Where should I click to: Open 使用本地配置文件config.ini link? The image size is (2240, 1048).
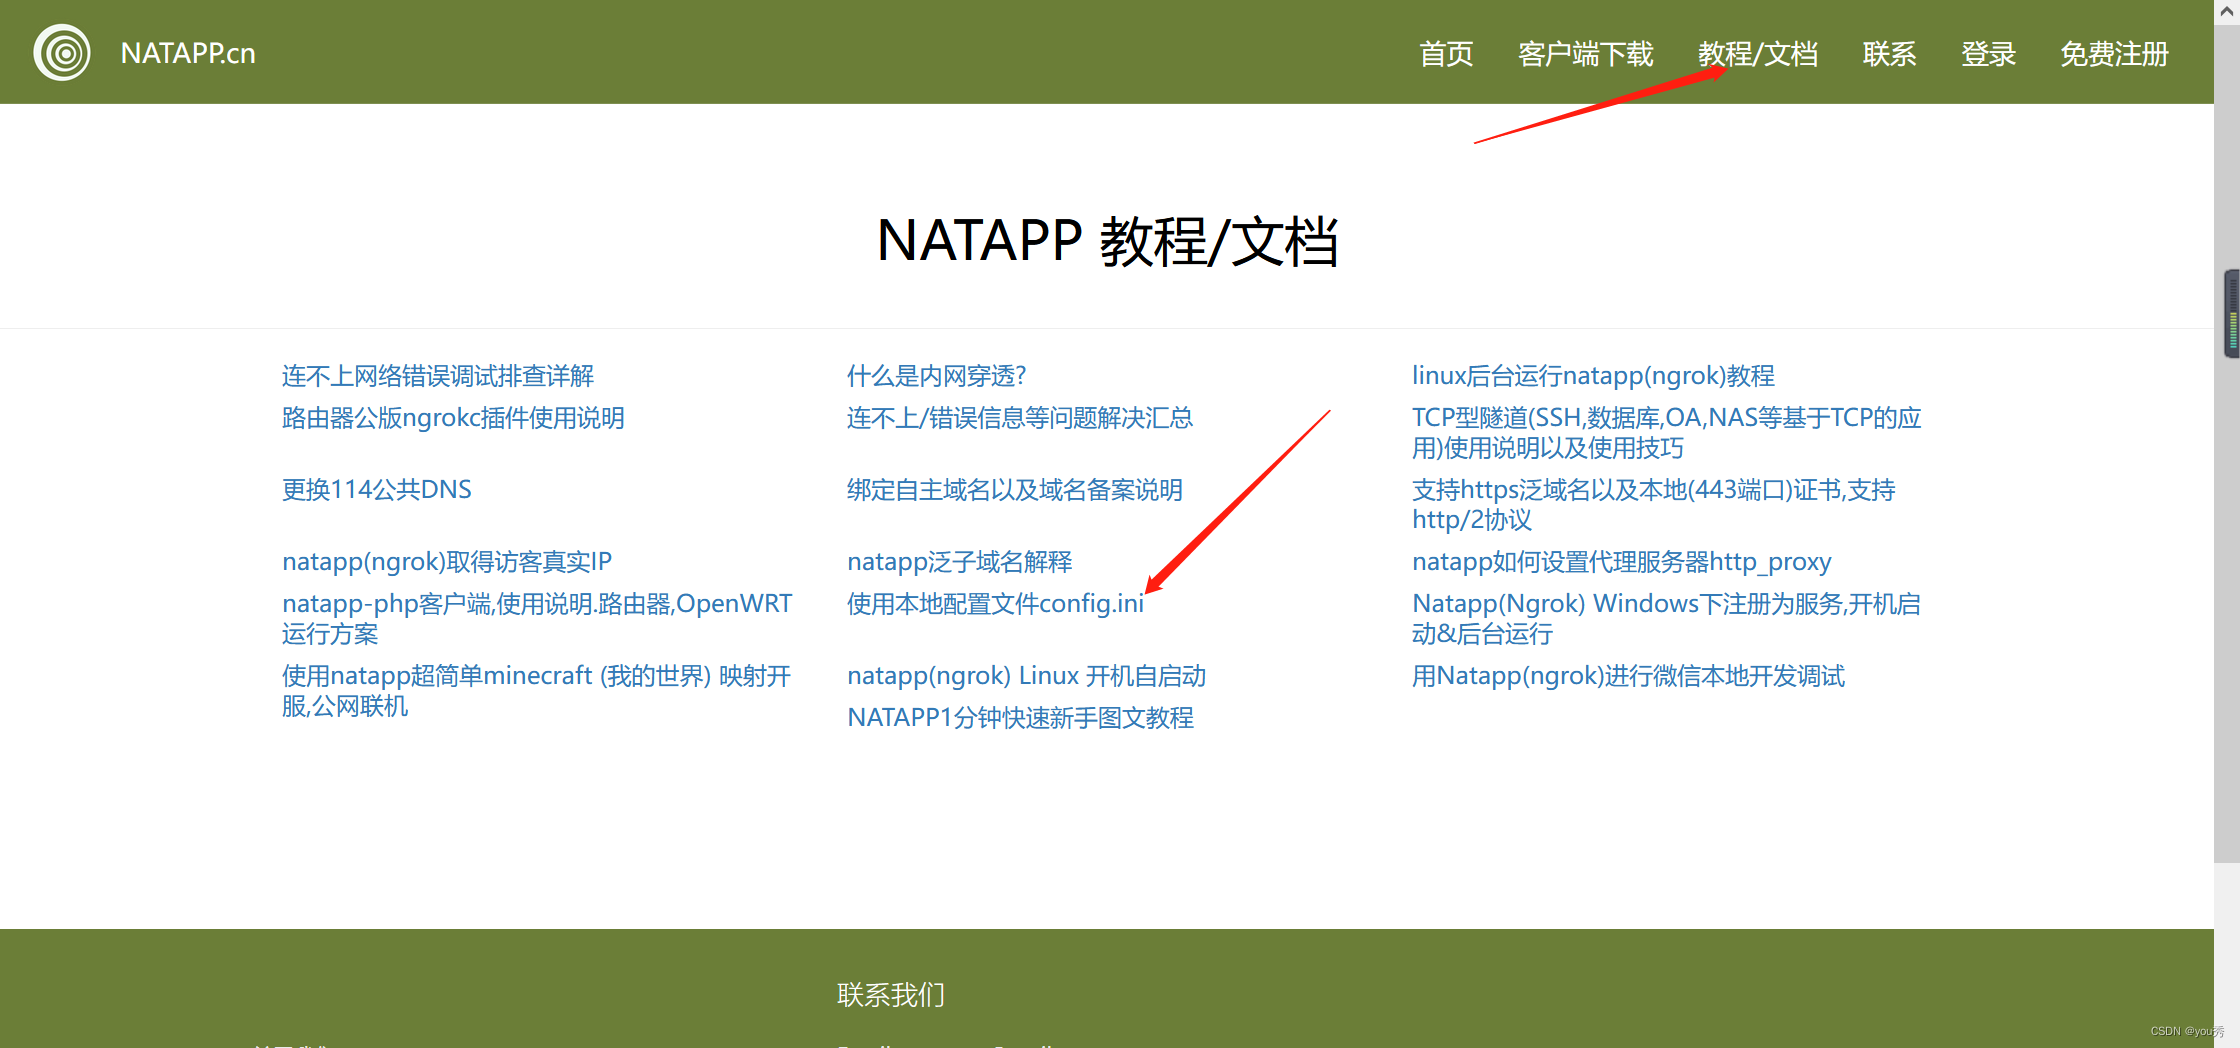coord(996,604)
